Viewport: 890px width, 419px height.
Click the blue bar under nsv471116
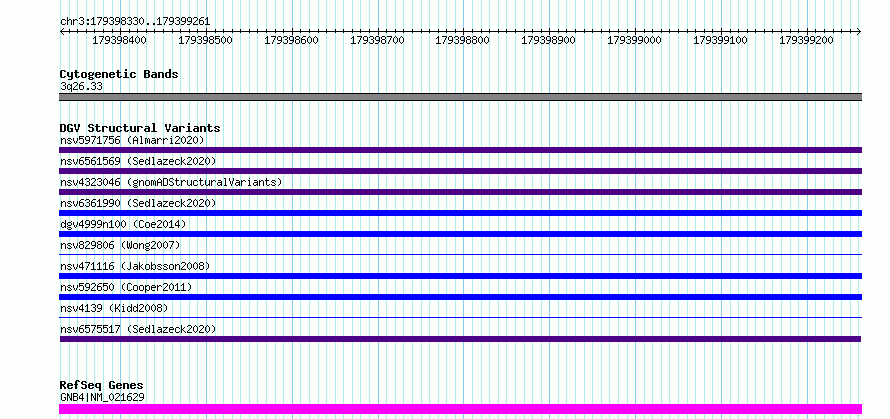460,276
